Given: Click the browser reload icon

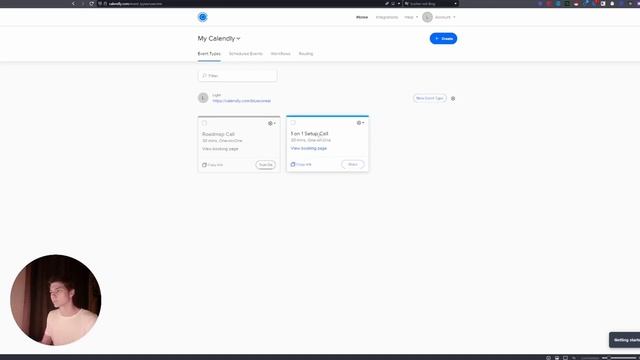Looking at the screenshot, I should click(91, 4).
